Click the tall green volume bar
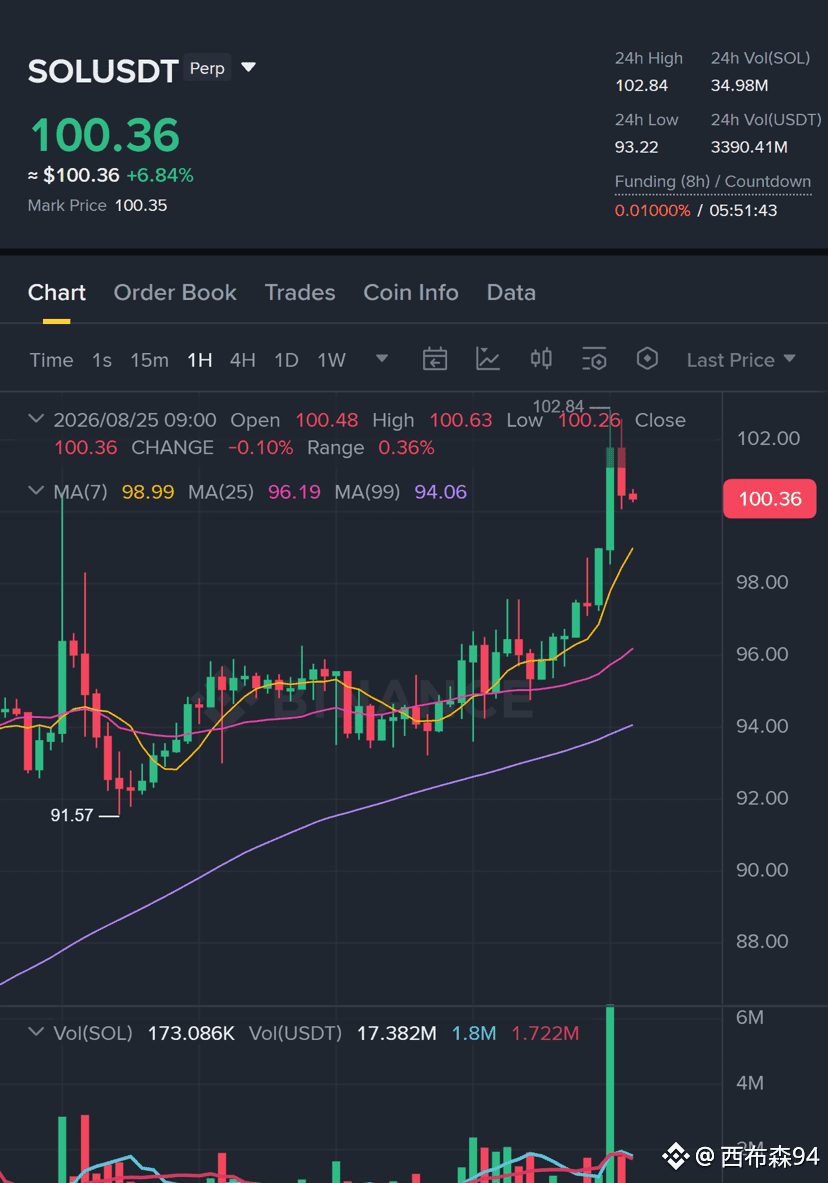 610,1094
